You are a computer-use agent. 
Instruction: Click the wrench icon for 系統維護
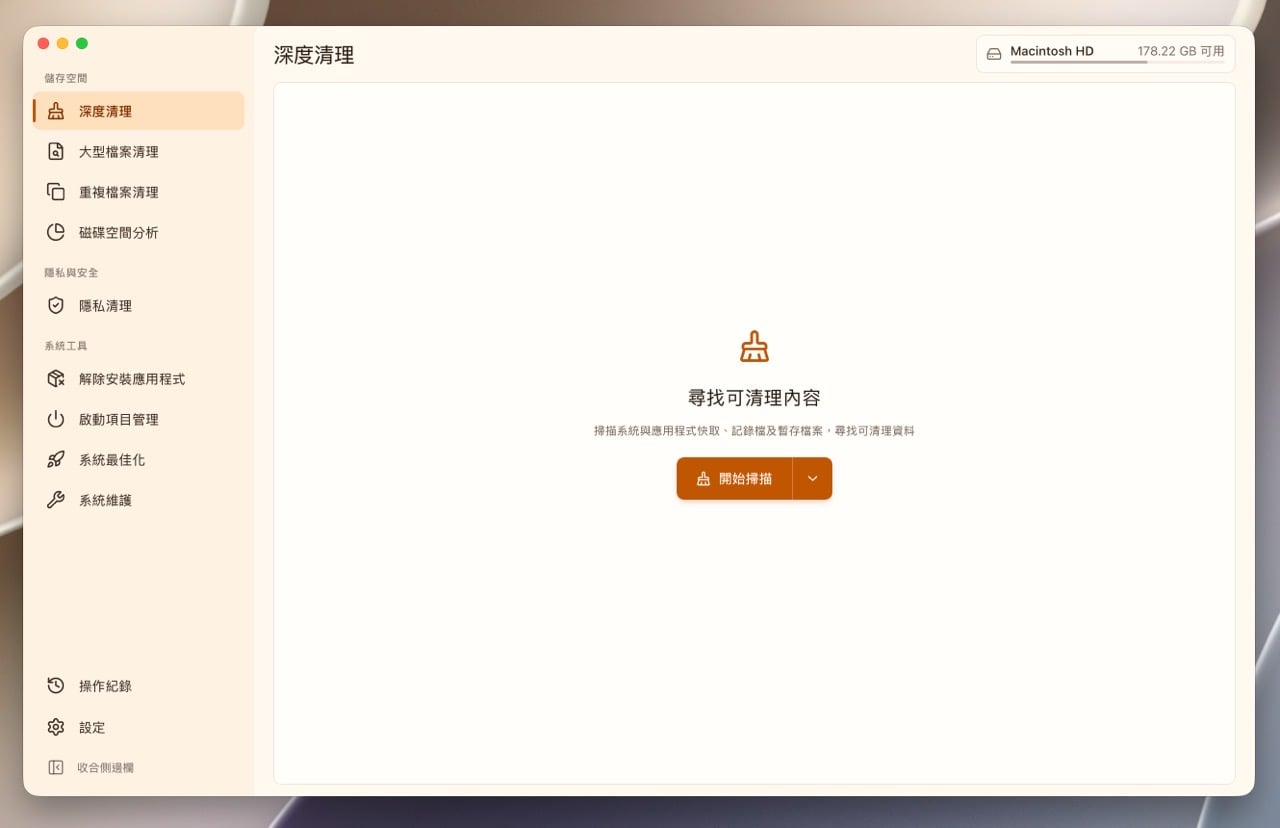[x=56, y=500]
